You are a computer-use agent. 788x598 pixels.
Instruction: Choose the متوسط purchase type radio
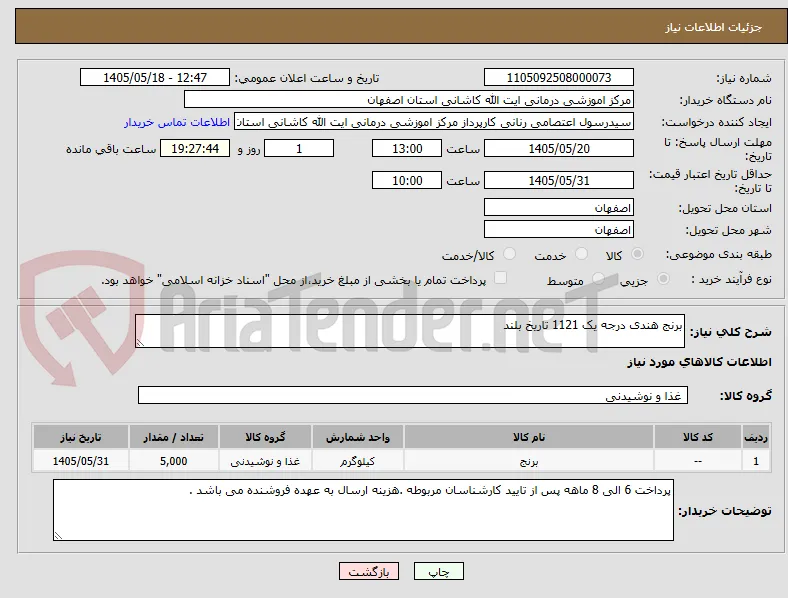click(x=598, y=279)
